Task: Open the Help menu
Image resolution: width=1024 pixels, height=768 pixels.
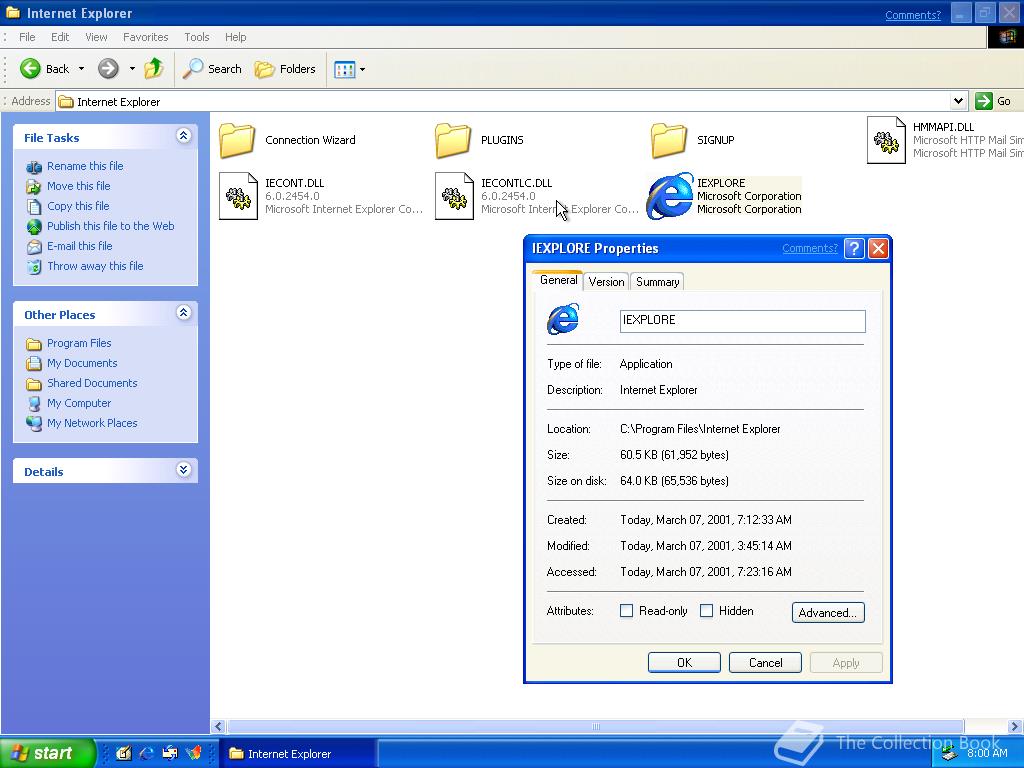Action: coord(236,37)
